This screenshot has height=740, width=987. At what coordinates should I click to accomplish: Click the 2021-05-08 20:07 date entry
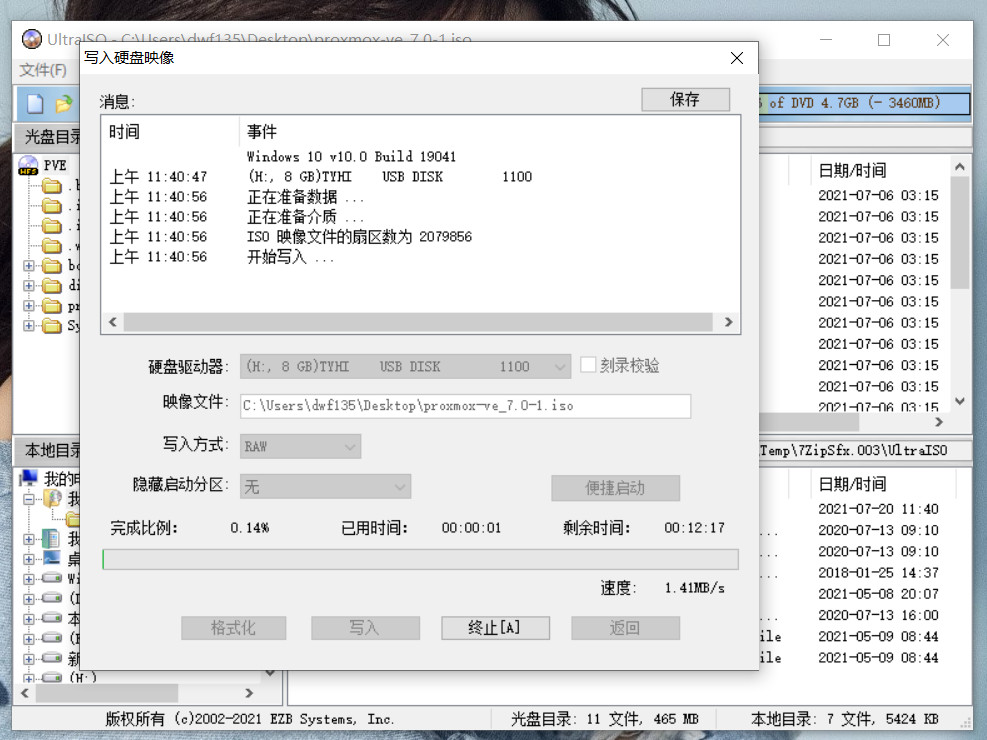click(x=878, y=594)
